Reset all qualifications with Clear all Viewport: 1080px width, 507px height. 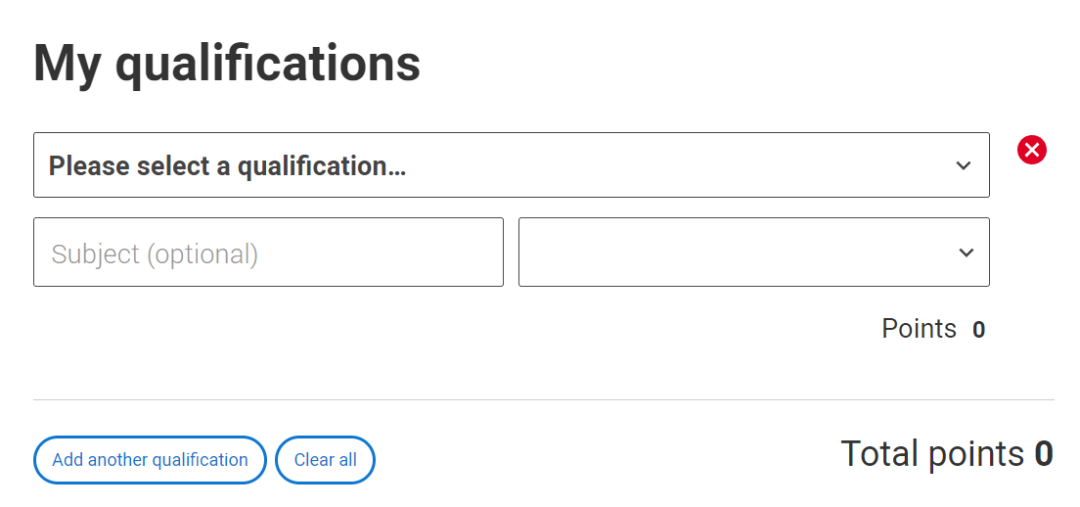(x=325, y=460)
